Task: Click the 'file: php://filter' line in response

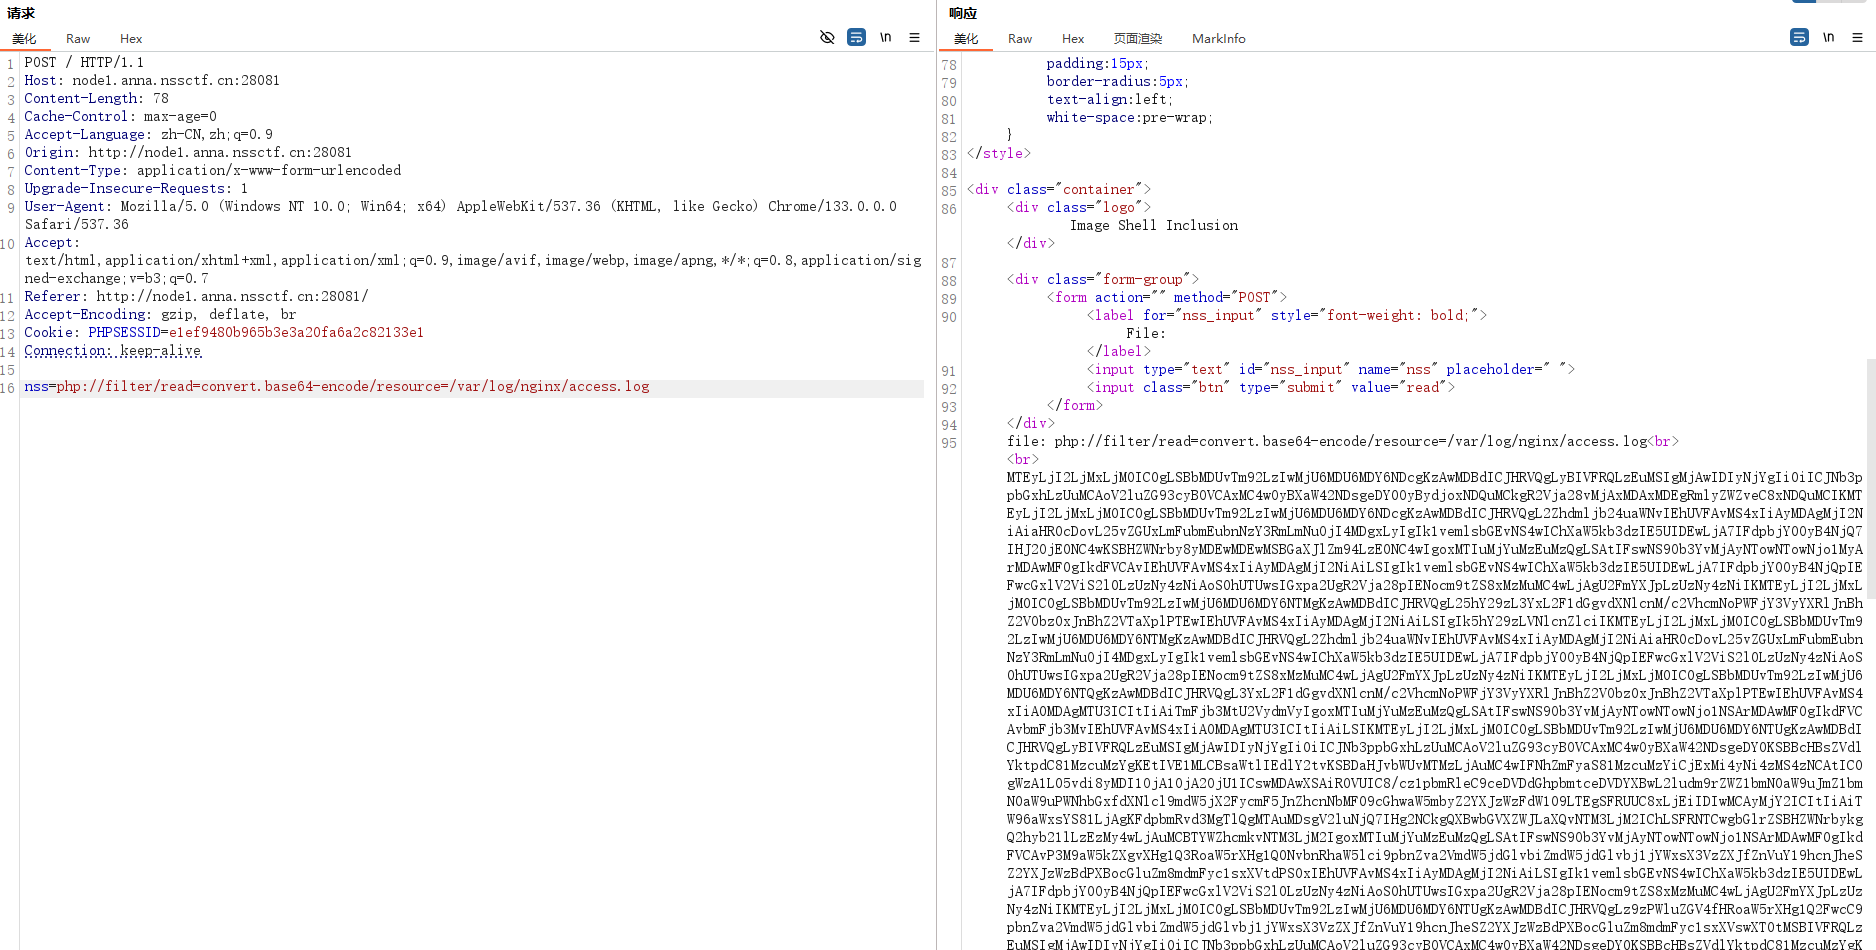Action: 1342,442
